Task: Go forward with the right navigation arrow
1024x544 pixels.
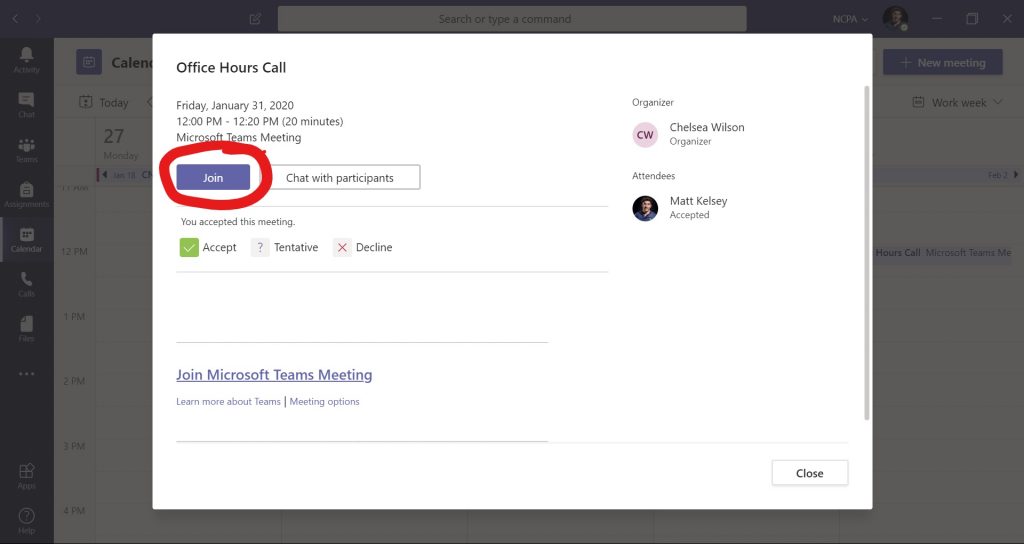Action: [39, 19]
